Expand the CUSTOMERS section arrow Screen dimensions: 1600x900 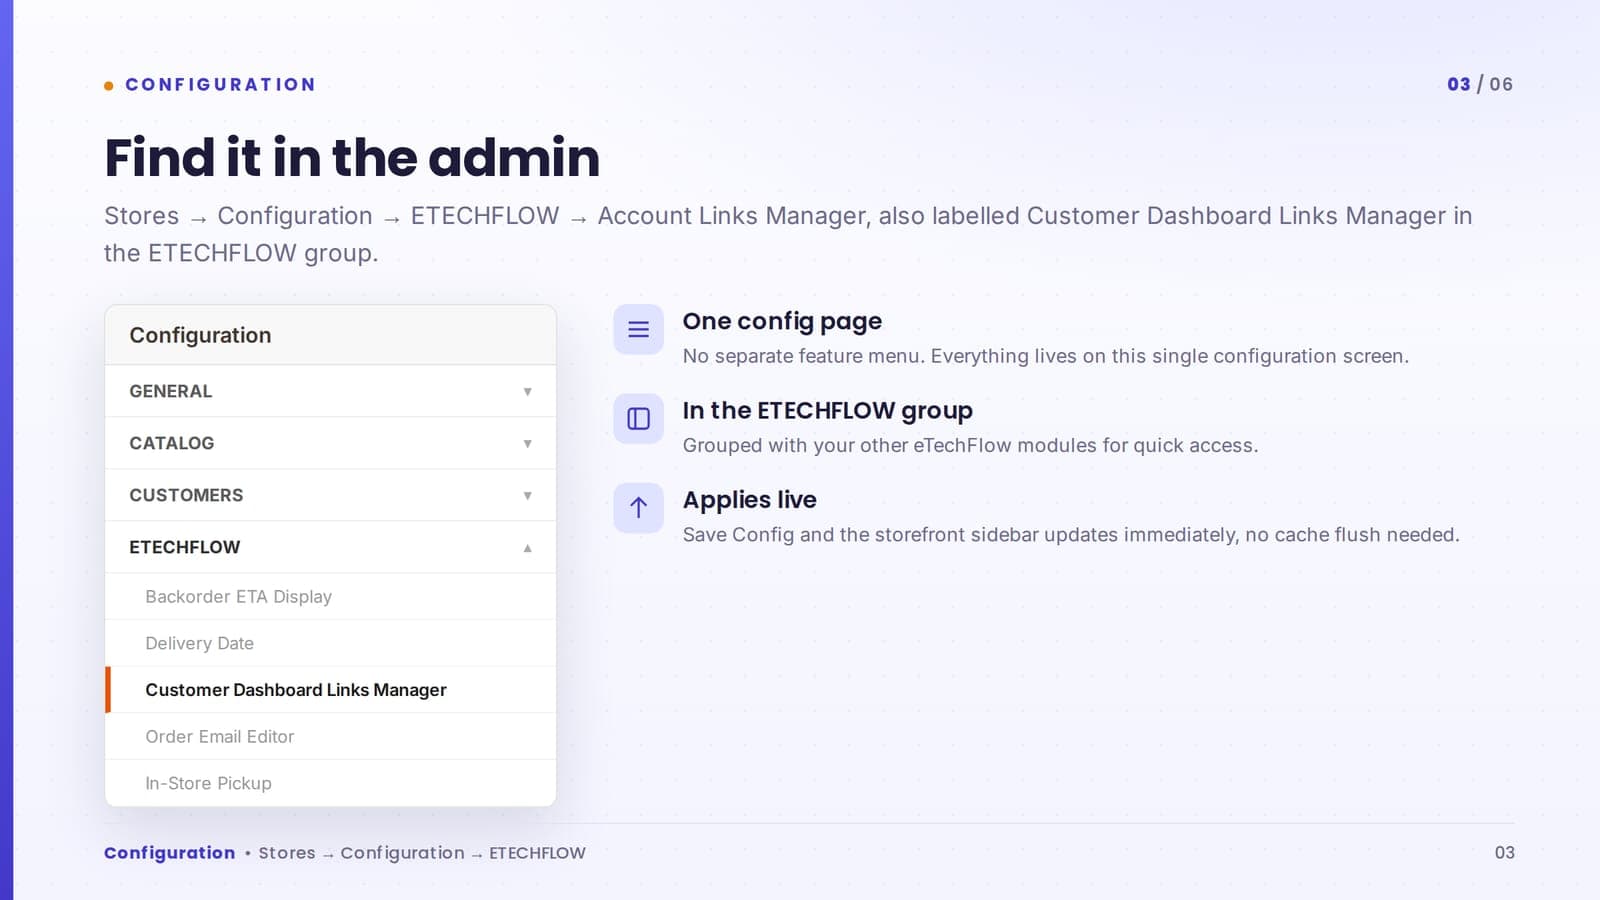click(527, 496)
